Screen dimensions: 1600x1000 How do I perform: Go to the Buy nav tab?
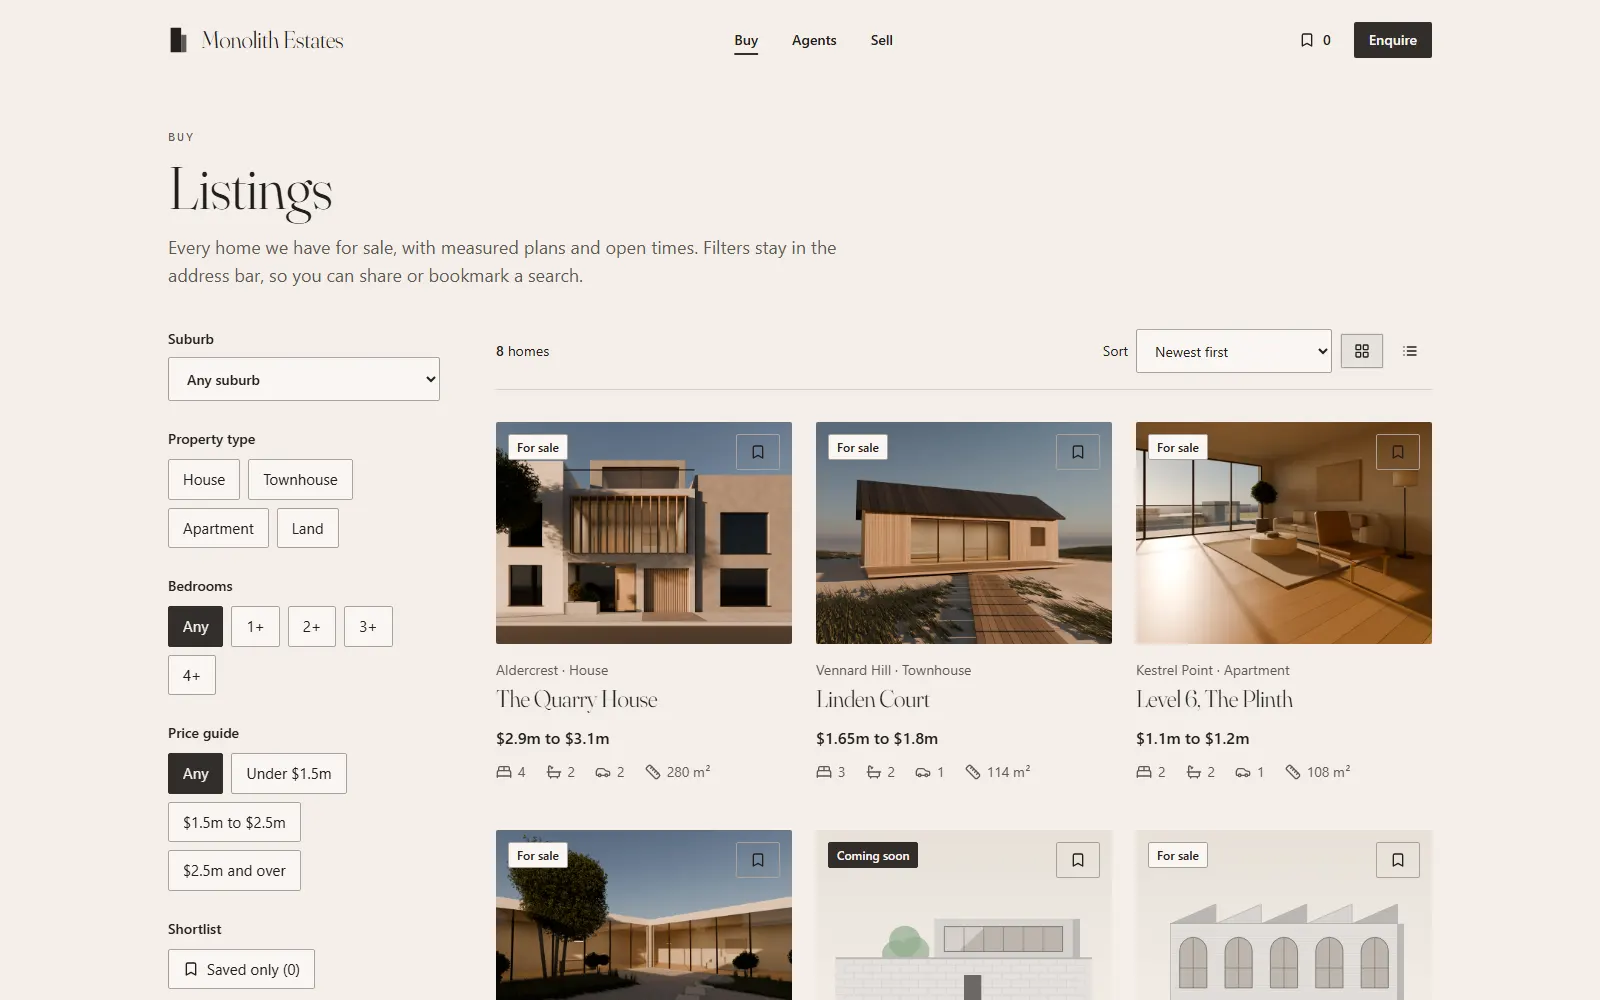coord(746,40)
